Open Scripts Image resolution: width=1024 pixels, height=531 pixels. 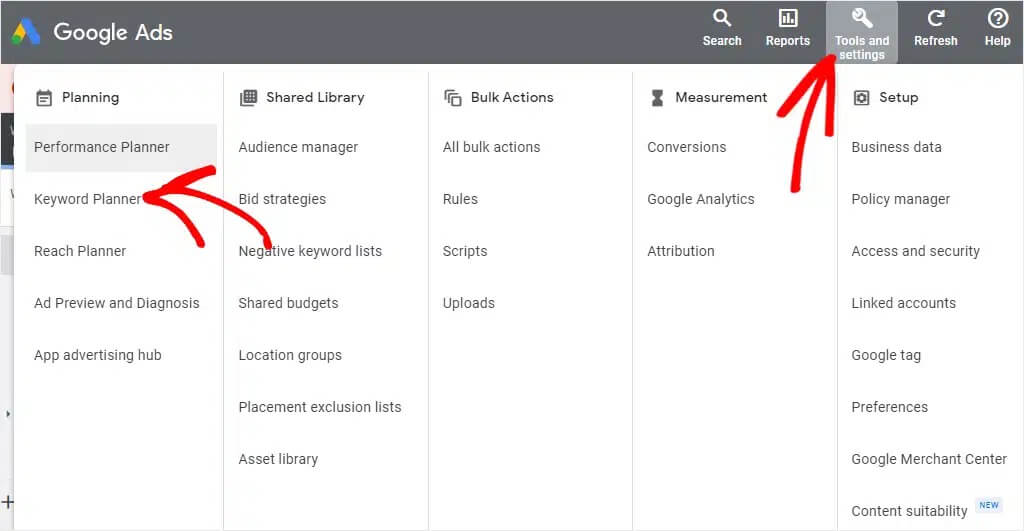pos(464,251)
